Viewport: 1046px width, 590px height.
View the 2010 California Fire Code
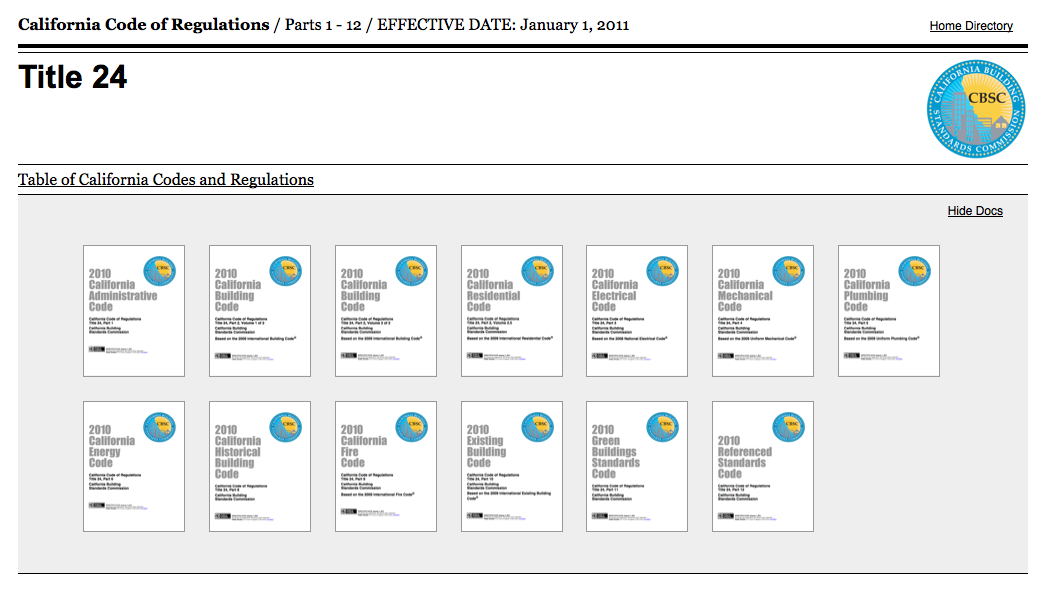tap(386, 467)
